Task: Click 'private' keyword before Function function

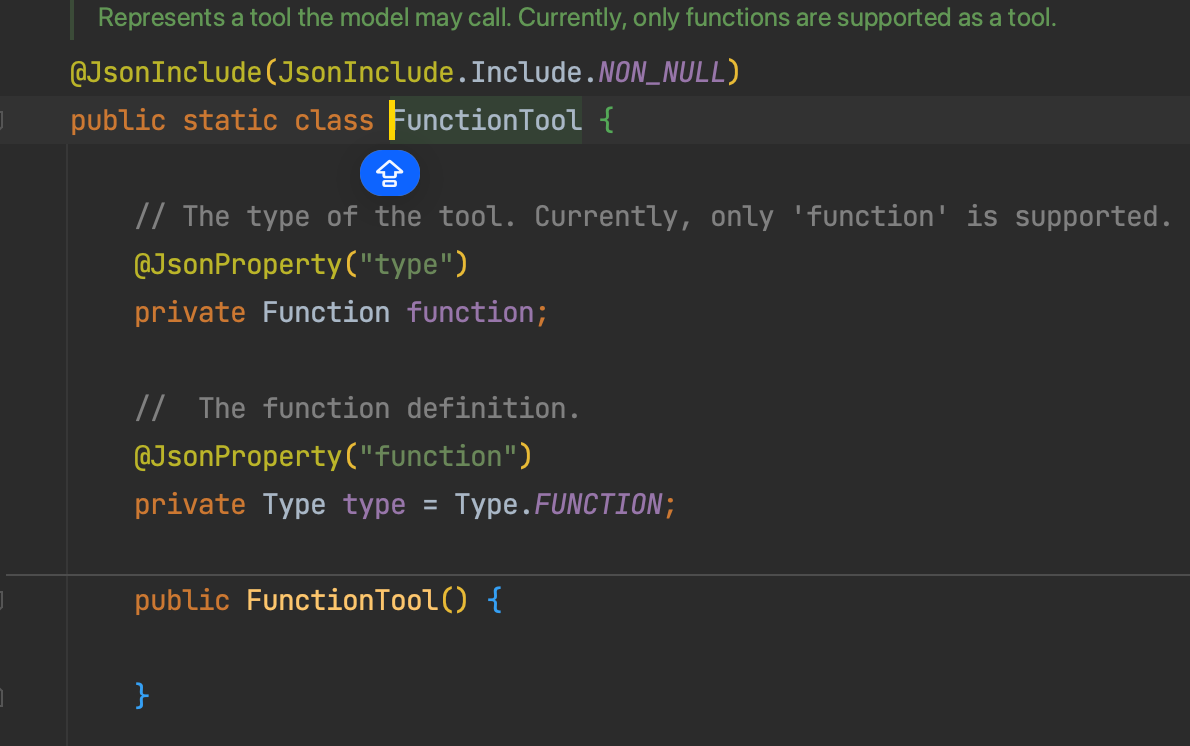Action: click(190, 313)
